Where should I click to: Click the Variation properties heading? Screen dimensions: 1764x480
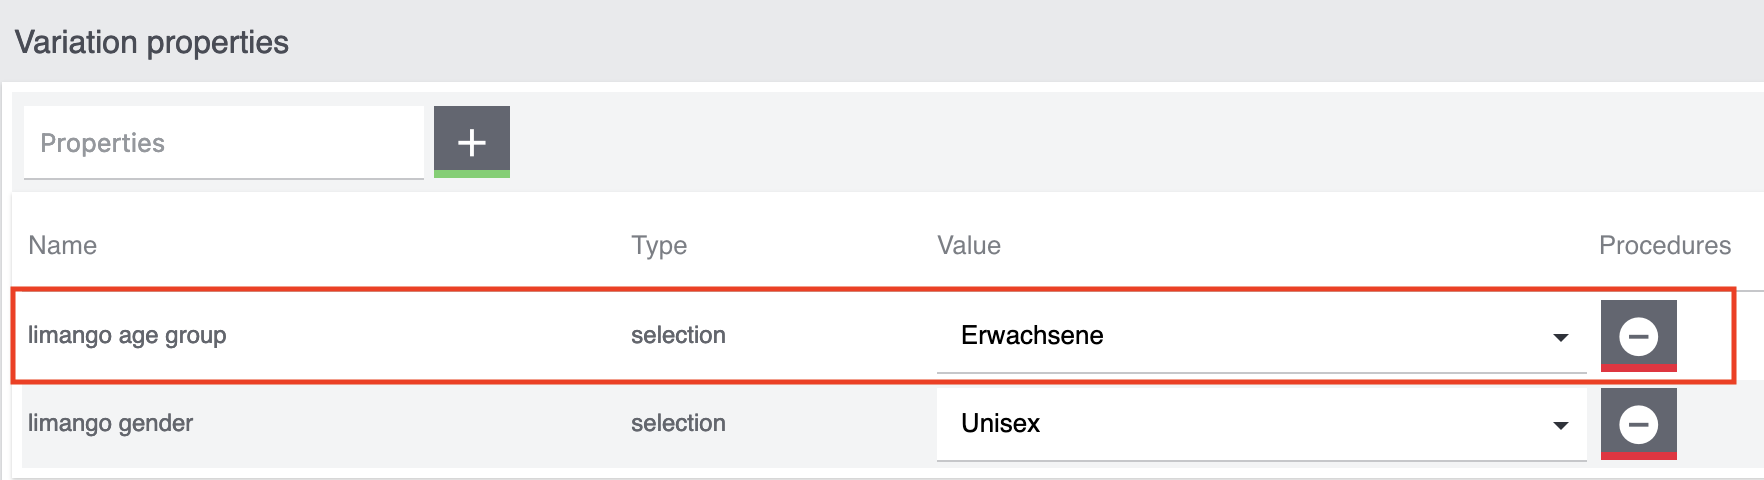pos(152,42)
